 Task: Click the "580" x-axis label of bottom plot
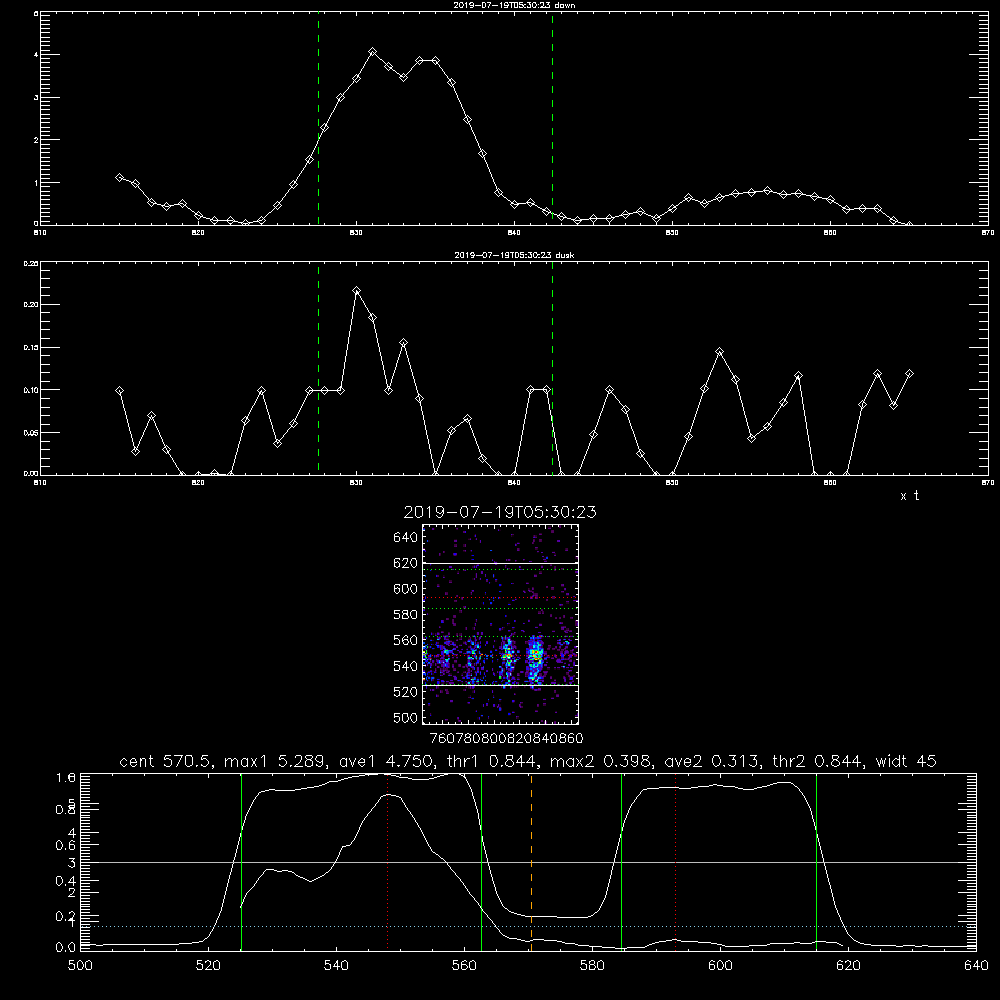click(592, 966)
